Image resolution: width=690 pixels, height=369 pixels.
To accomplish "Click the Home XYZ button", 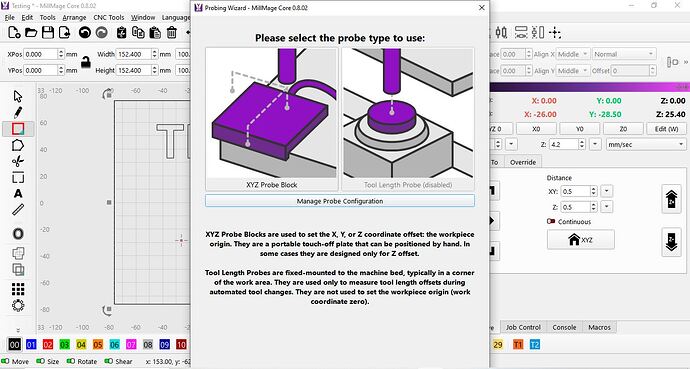I will (x=581, y=240).
